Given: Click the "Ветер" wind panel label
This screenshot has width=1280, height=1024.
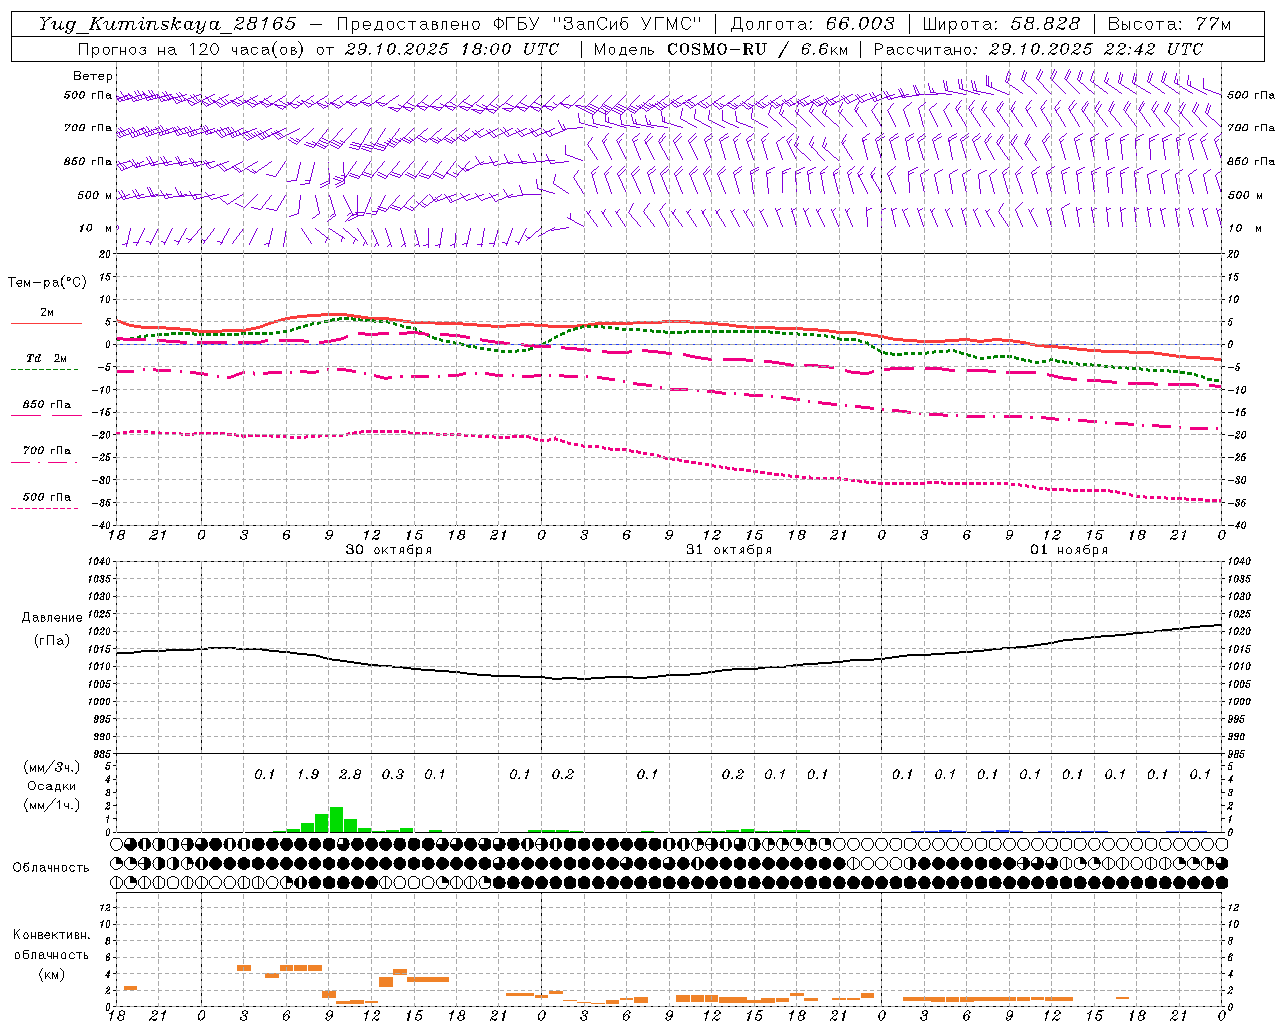Looking at the screenshot, I should 93,76.
